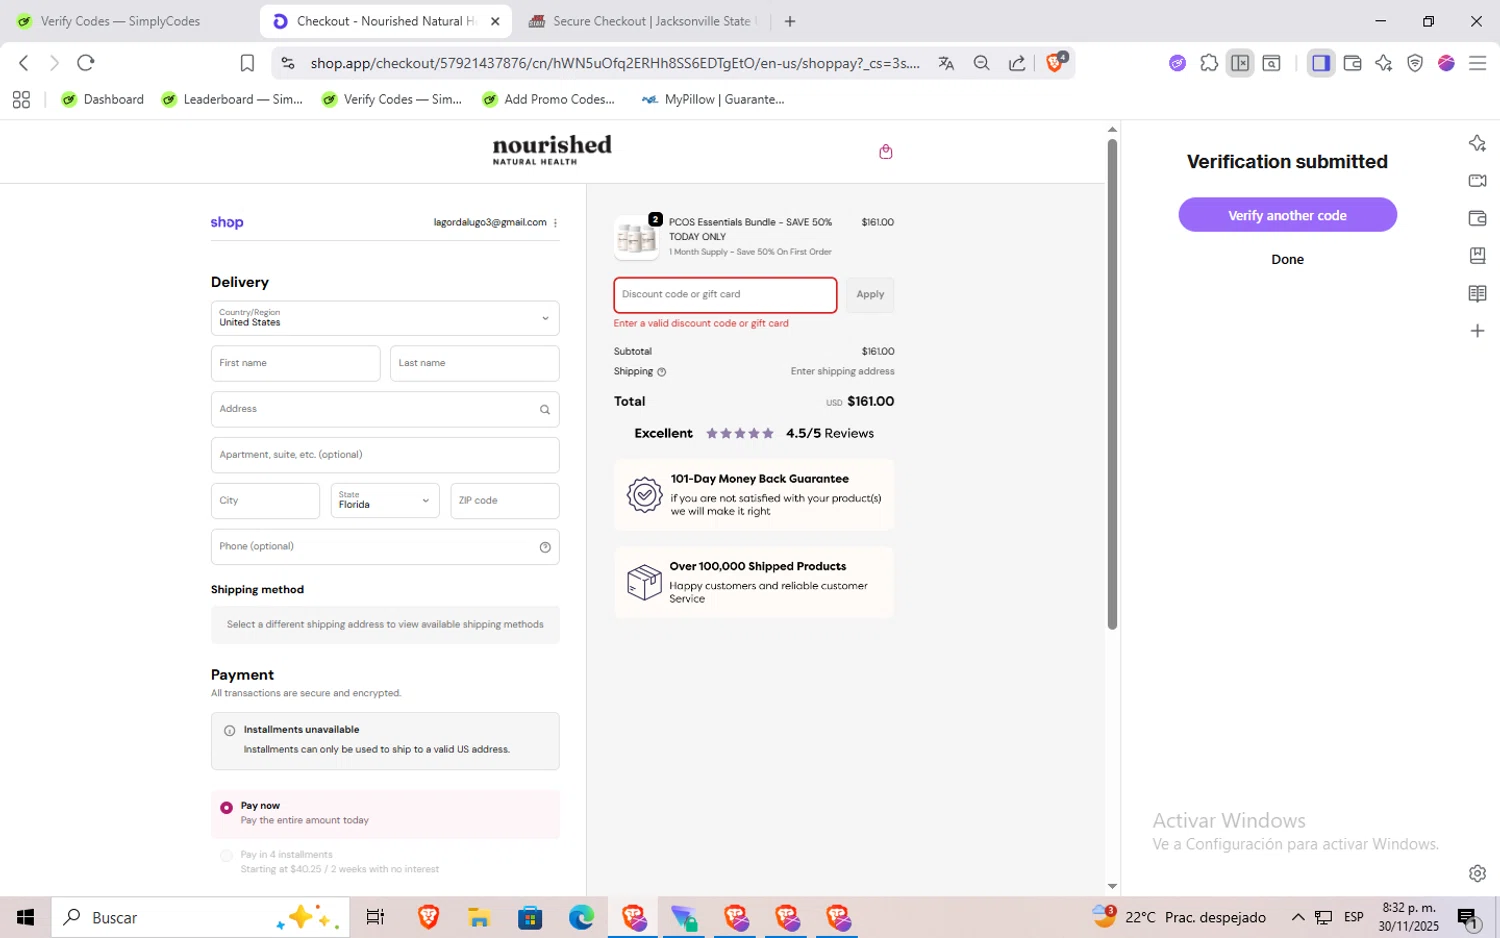The width and height of the screenshot is (1500, 938).
Task: Reload the checkout page
Action: pyautogui.click(x=86, y=63)
